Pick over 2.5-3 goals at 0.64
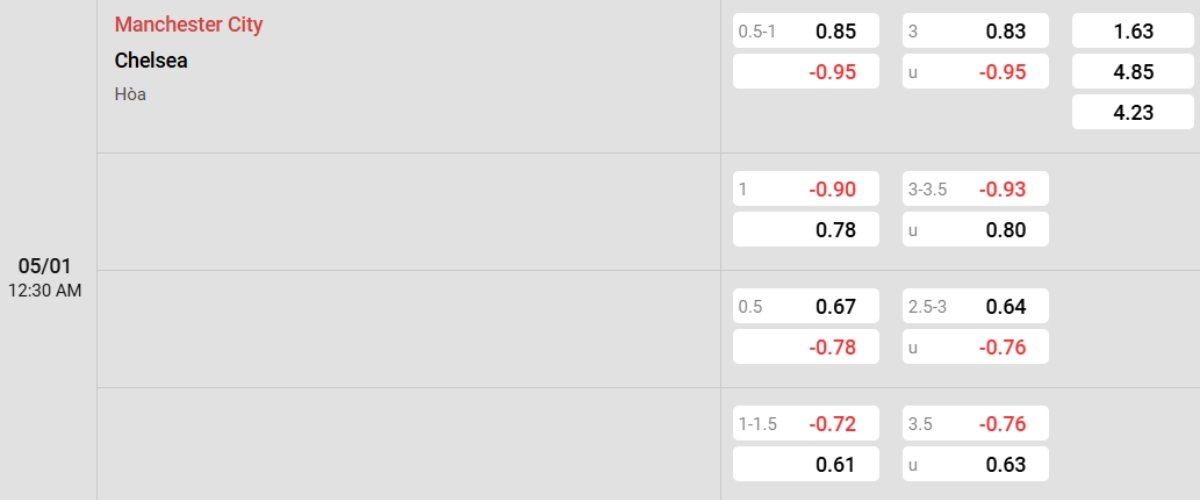 (976, 306)
